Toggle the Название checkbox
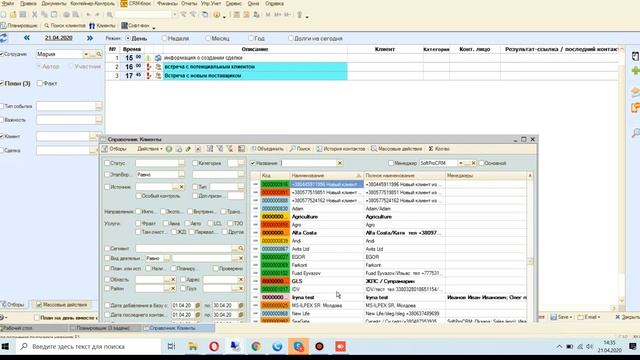This screenshot has height=360, width=640. tap(253, 163)
